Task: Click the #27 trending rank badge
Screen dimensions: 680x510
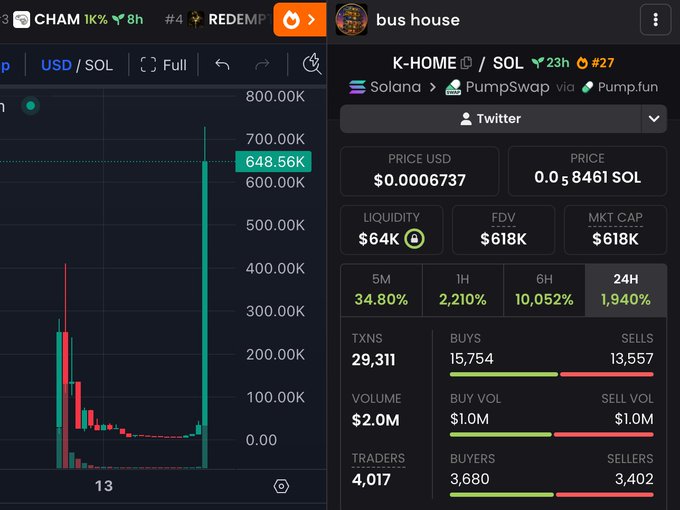Action: [595, 63]
